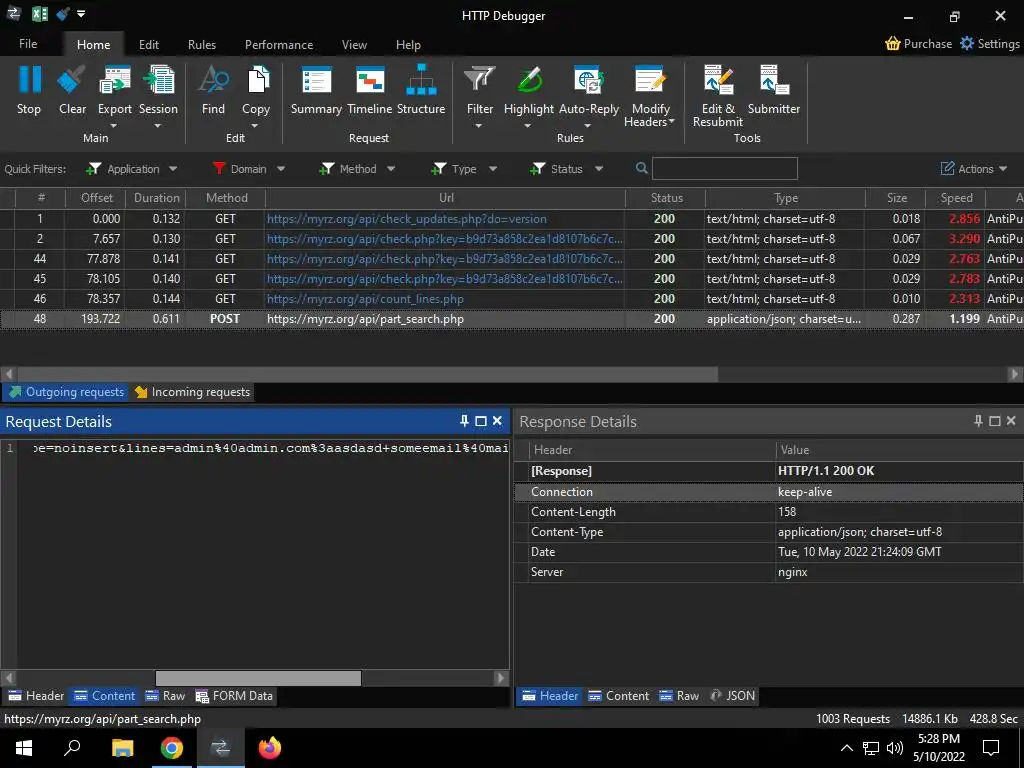Open the Session tool
1024x768 pixels.
(158, 80)
